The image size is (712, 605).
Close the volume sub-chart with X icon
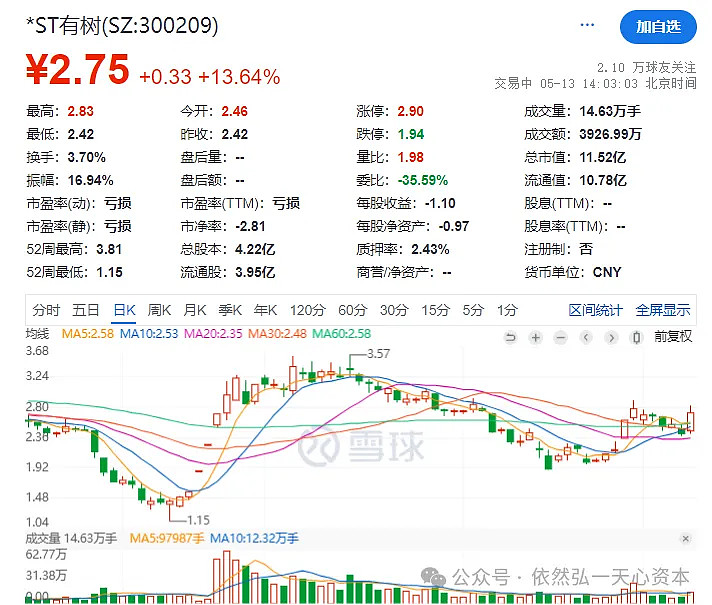[x=685, y=539]
